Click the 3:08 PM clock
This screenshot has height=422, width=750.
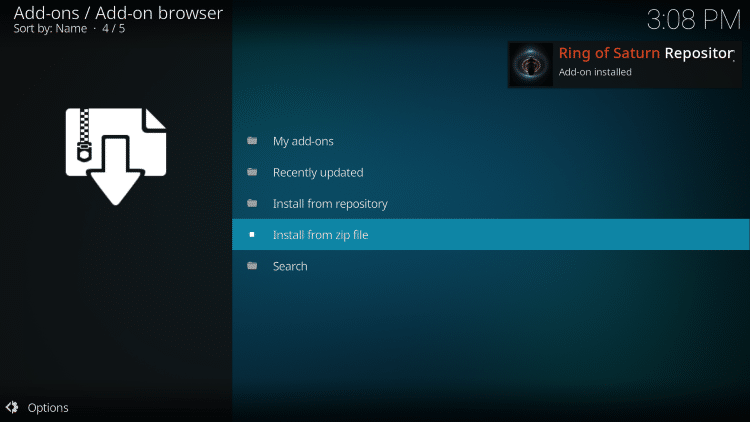pos(692,20)
